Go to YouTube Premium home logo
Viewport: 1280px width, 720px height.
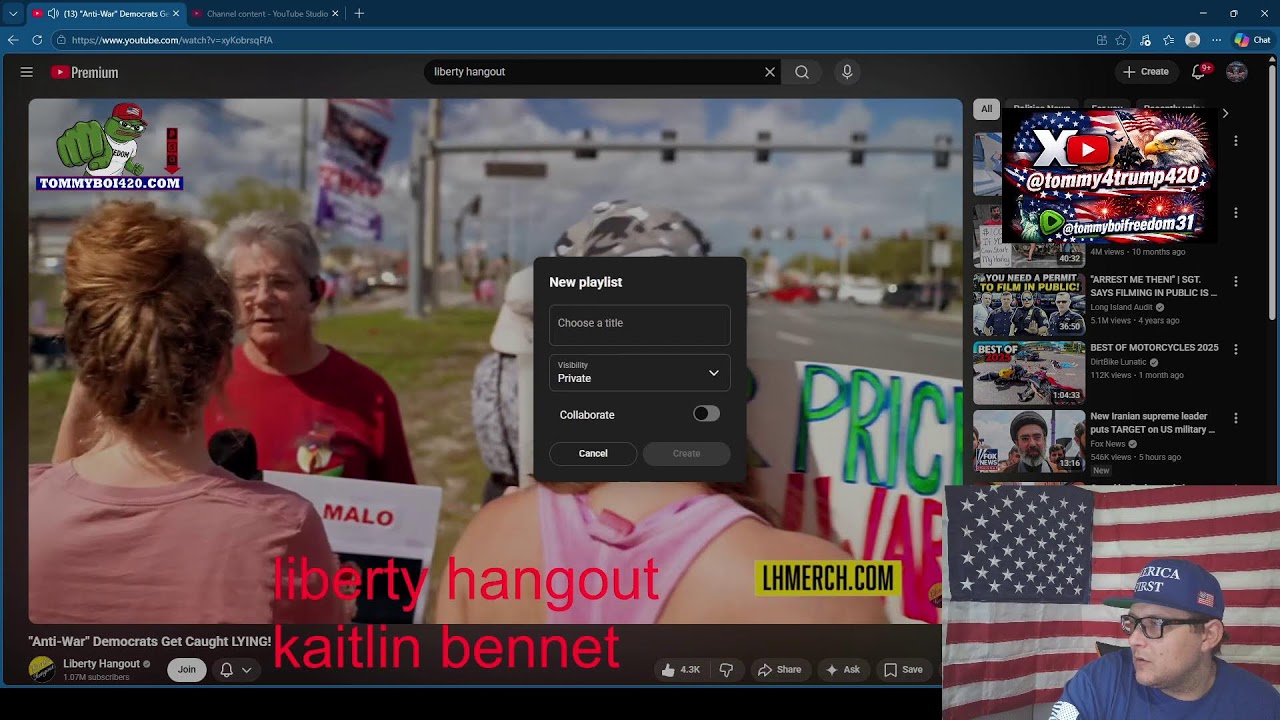pyautogui.click(x=85, y=72)
